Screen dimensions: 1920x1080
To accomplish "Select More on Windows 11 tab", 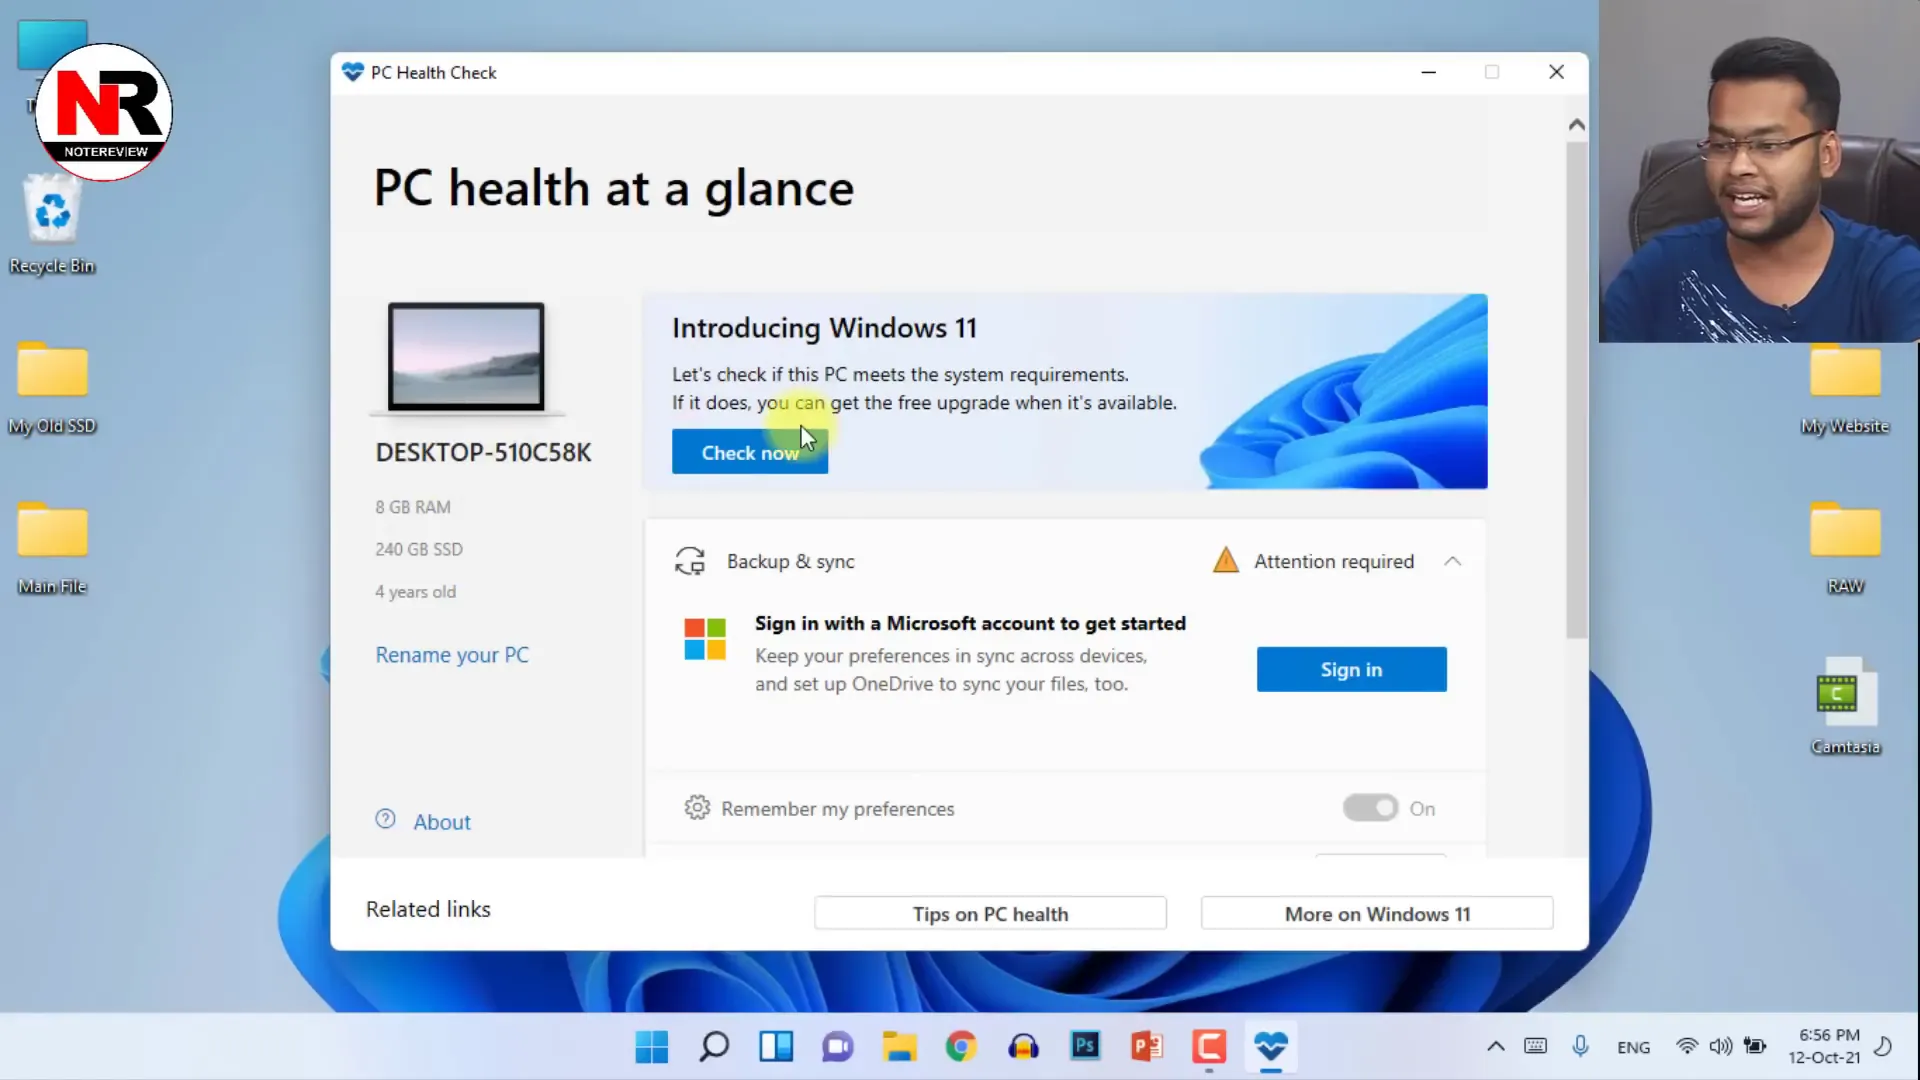I will pos(1378,914).
